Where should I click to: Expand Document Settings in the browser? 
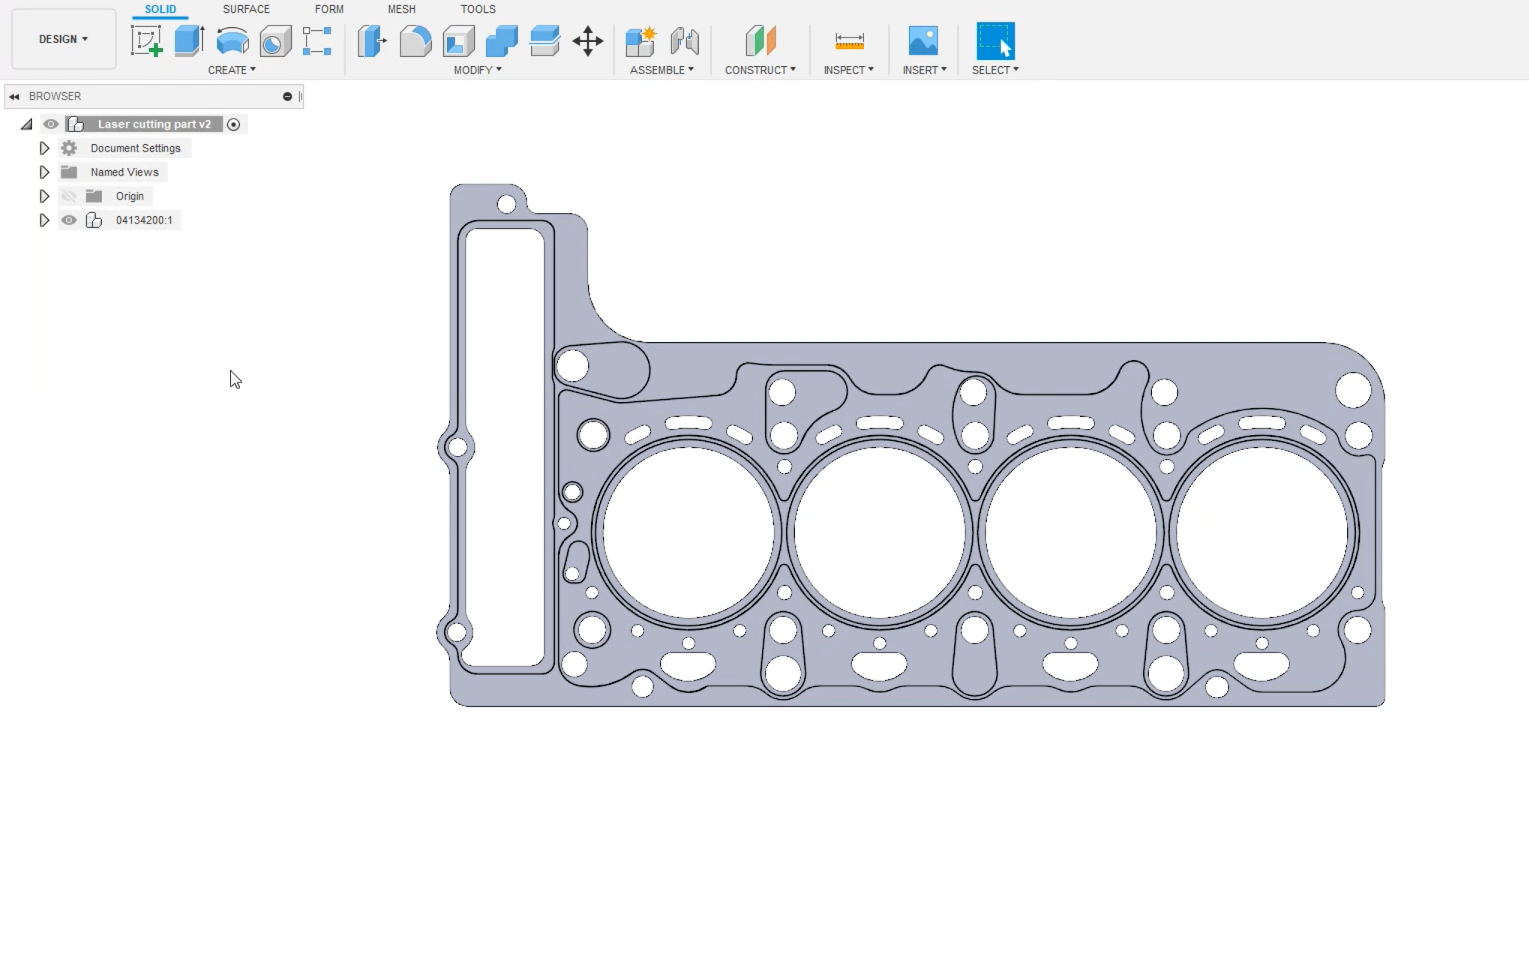(x=43, y=147)
